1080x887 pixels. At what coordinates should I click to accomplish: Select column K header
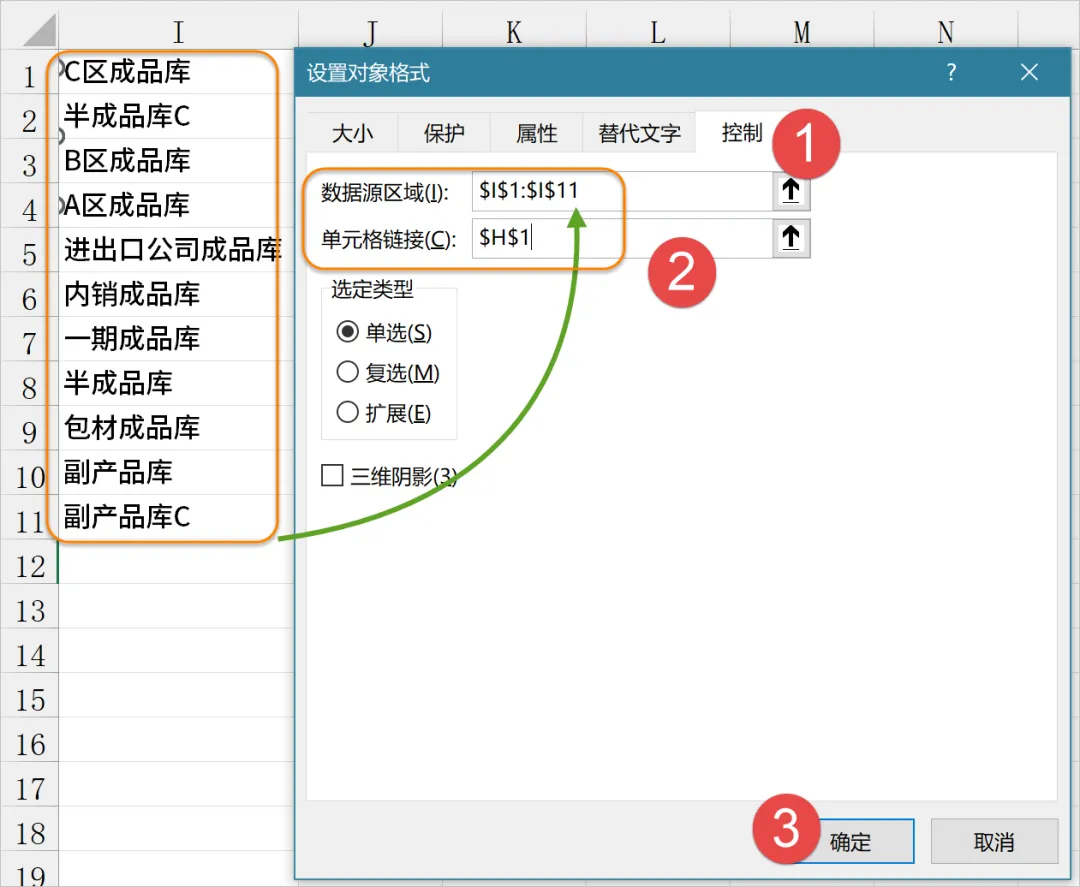click(514, 31)
